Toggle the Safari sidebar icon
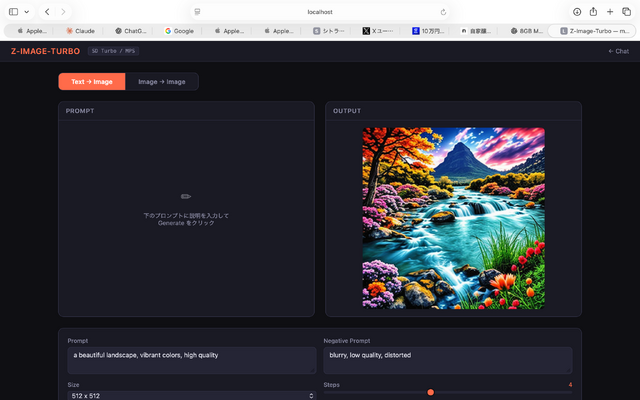Screen dimensions: 640x400 pos(14,11)
